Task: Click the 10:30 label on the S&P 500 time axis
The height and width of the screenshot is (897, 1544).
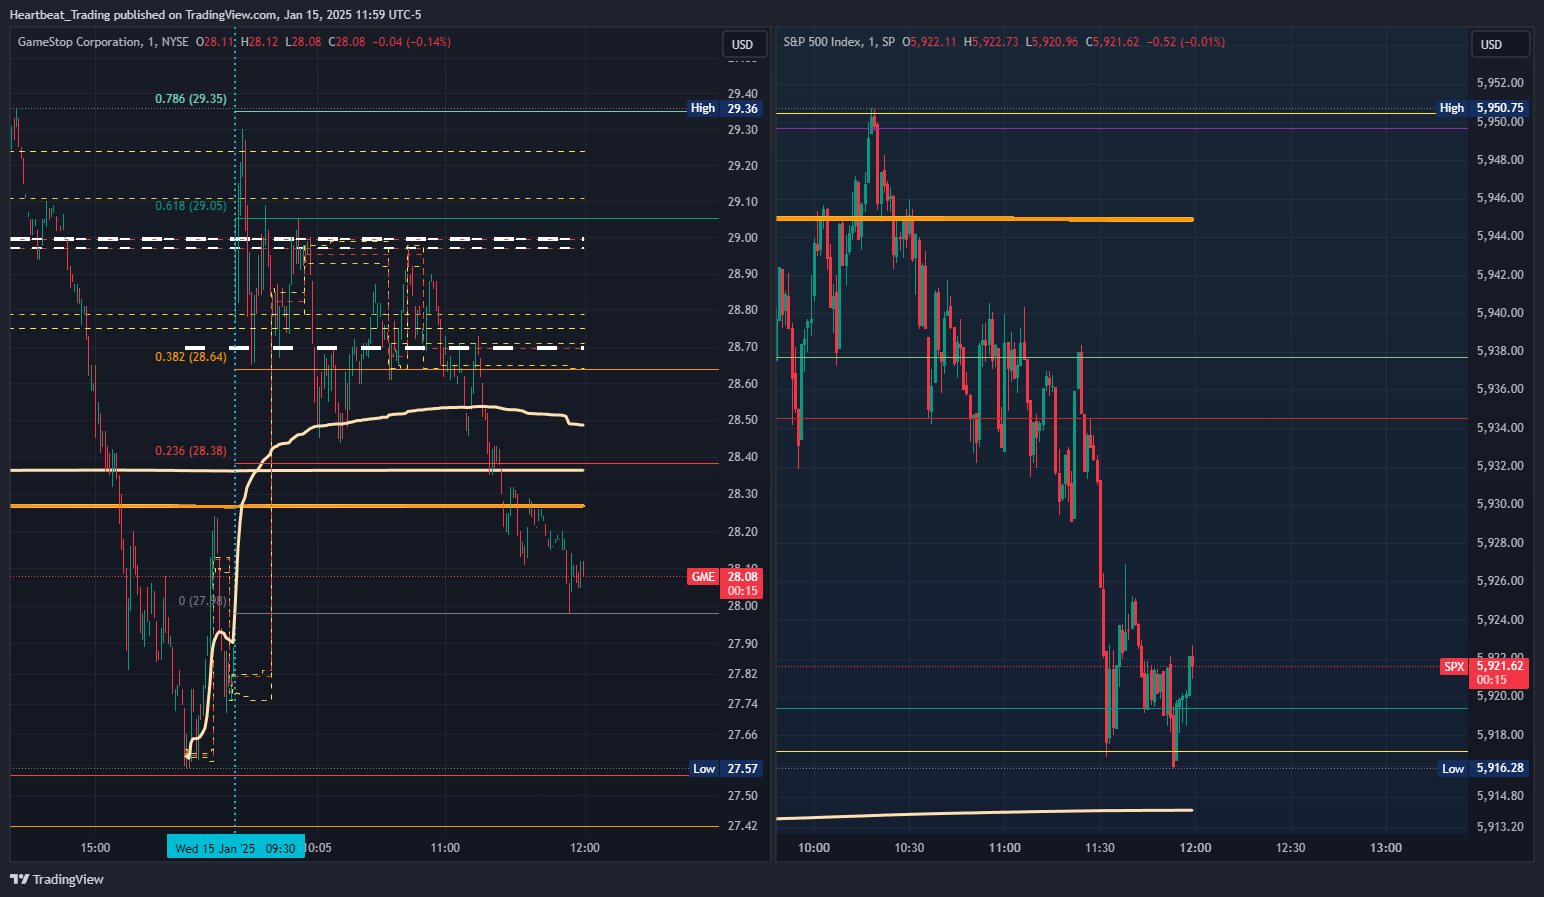Action: tap(909, 848)
